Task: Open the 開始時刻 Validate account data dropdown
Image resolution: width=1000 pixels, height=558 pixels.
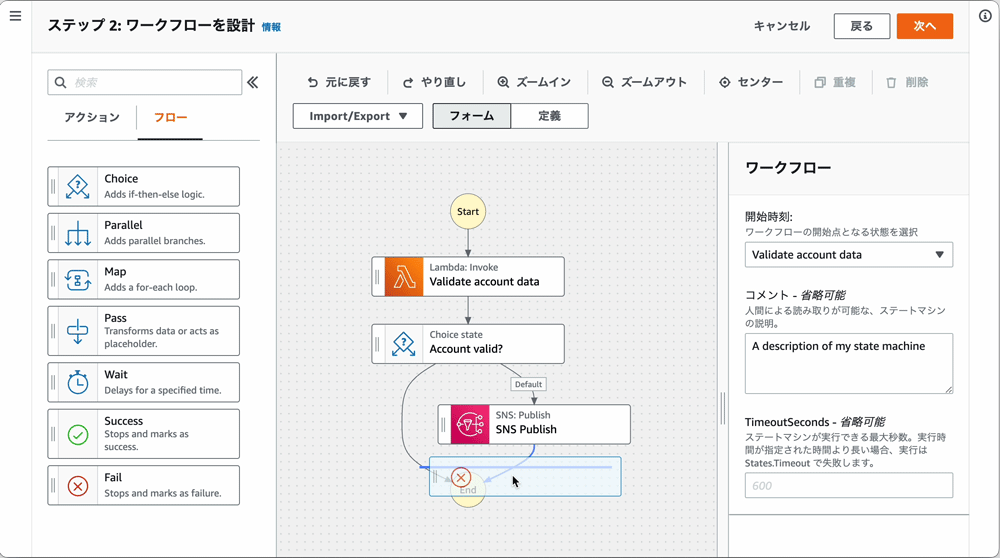Action: [x=849, y=254]
